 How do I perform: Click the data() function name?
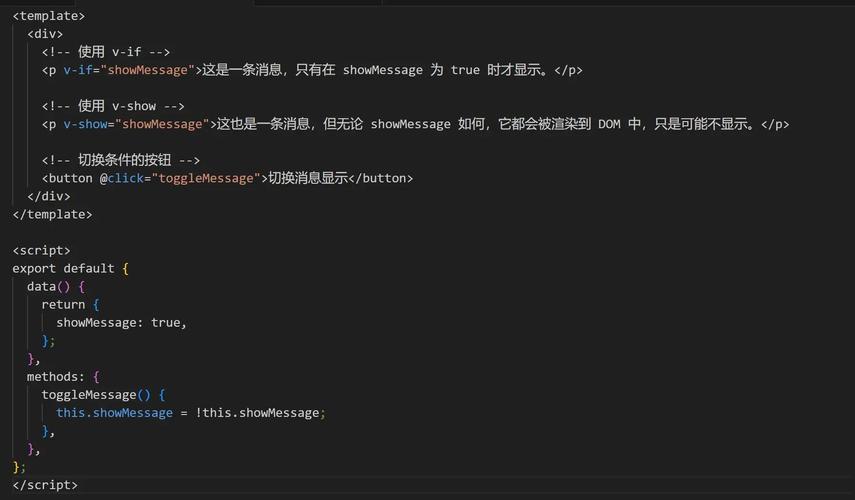pos(49,286)
